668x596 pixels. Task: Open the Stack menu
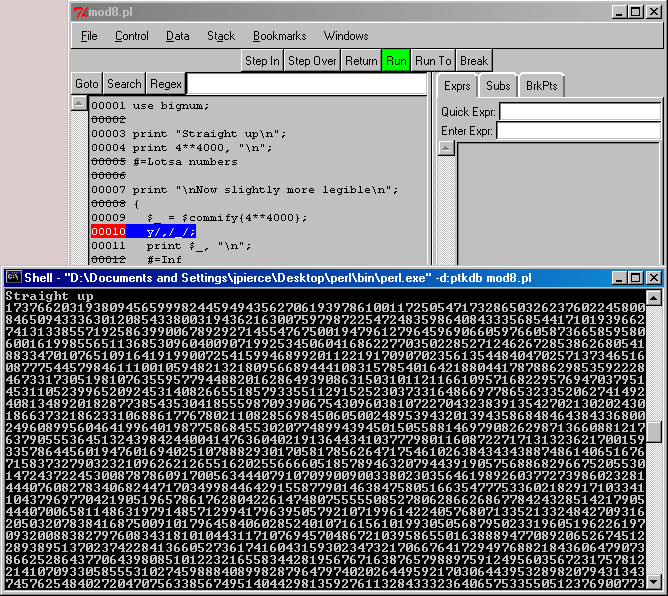(x=221, y=36)
